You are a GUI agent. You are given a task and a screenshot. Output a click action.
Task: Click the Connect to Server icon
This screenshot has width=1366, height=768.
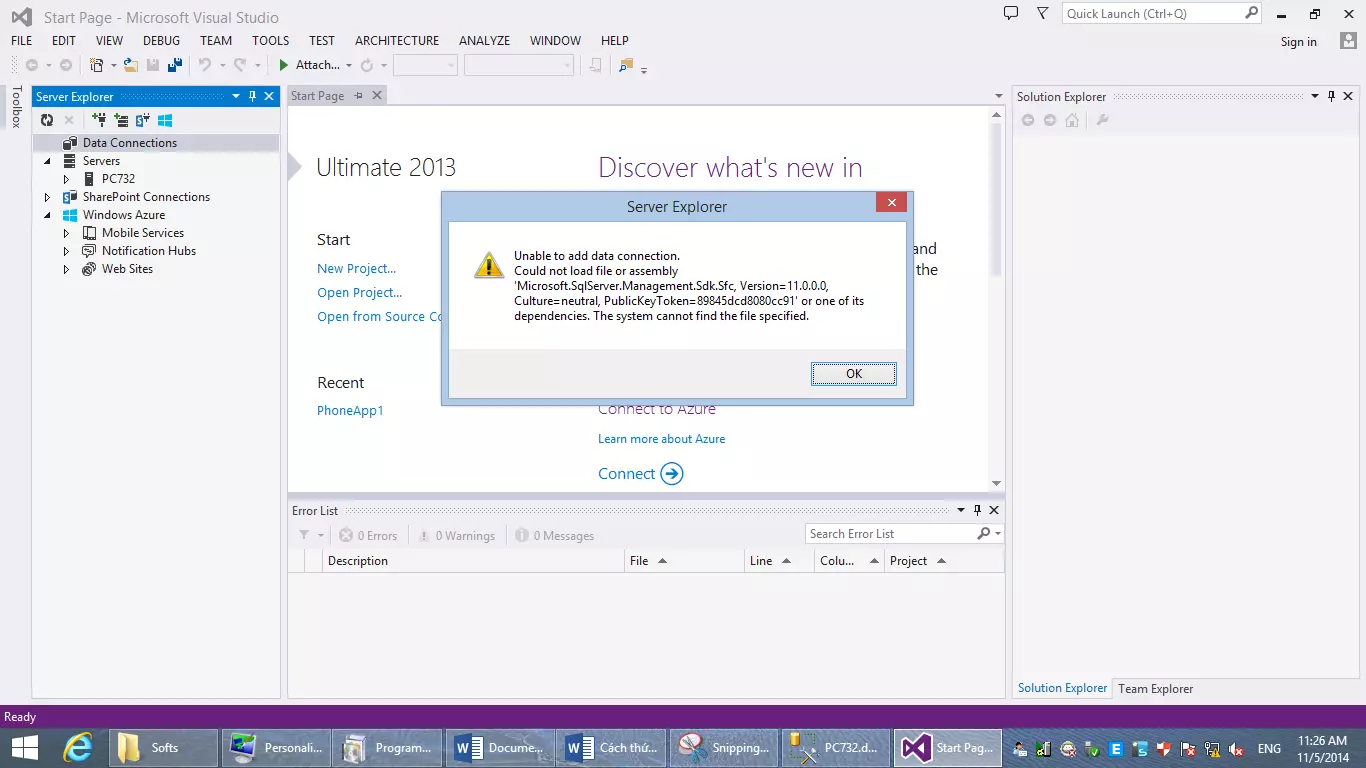click(121, 120)
